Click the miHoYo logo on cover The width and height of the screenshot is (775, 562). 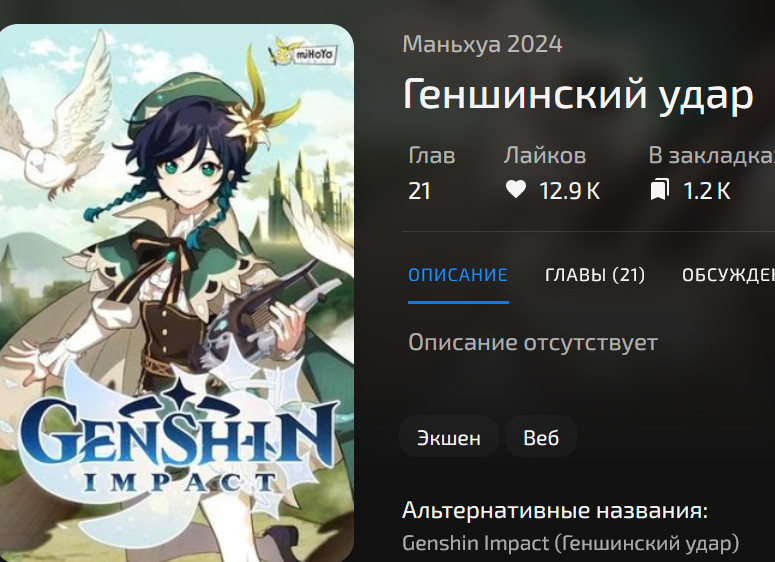coord(302,52)
